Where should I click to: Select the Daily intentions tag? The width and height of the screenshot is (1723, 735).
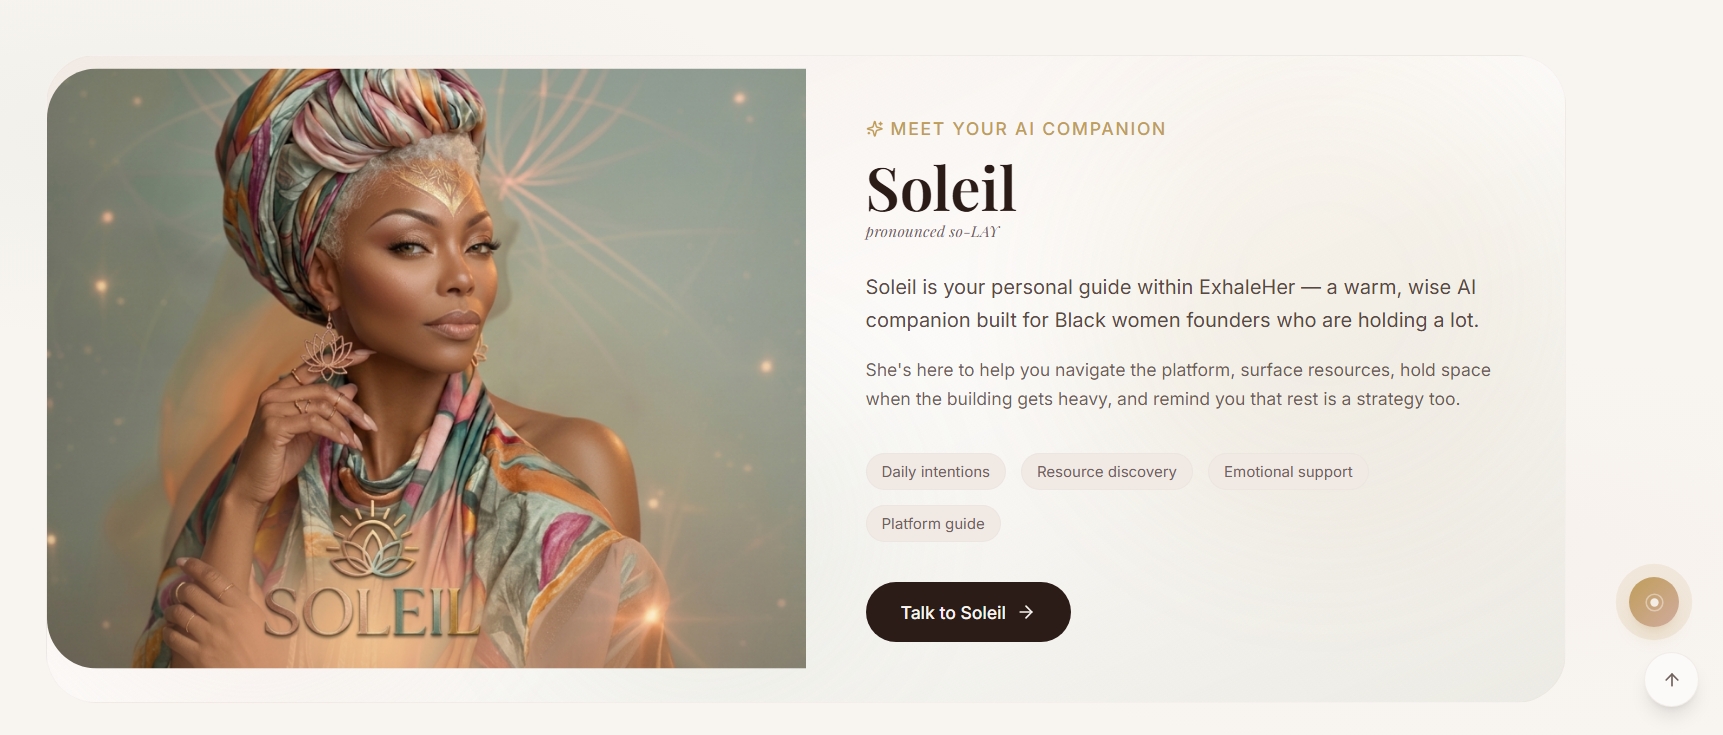935,472
